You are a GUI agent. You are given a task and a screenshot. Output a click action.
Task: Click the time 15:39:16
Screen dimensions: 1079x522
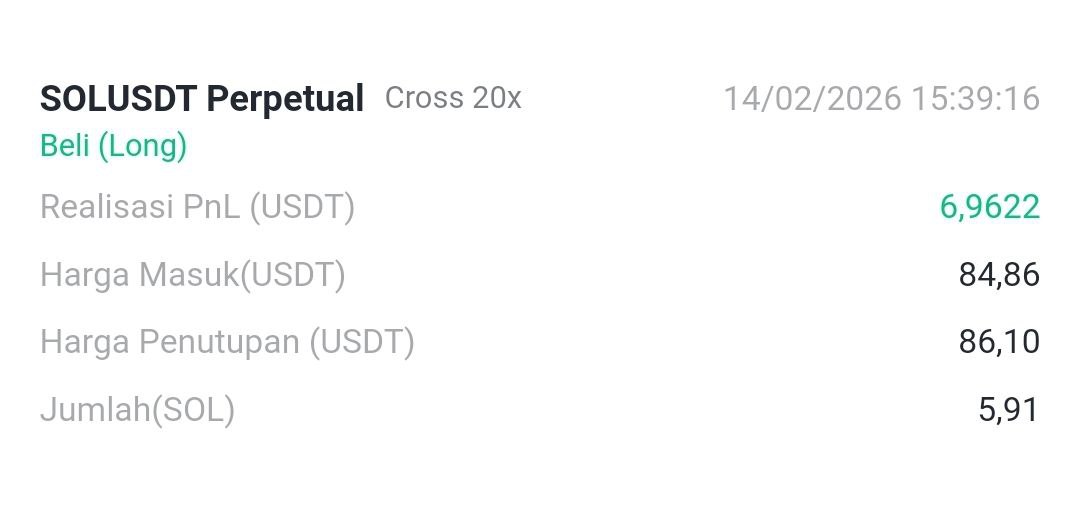coord(972,99)
